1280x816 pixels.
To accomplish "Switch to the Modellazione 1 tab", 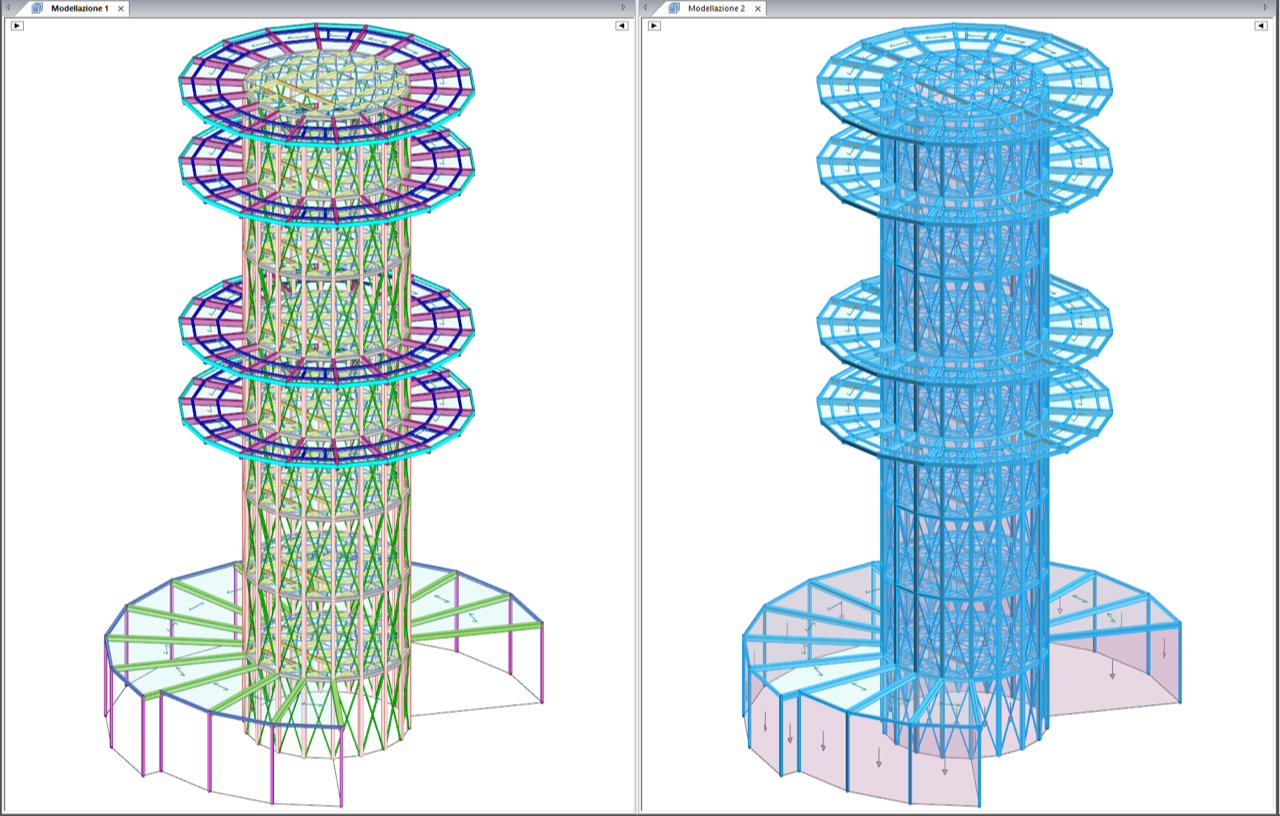I will tap(79, 8).
